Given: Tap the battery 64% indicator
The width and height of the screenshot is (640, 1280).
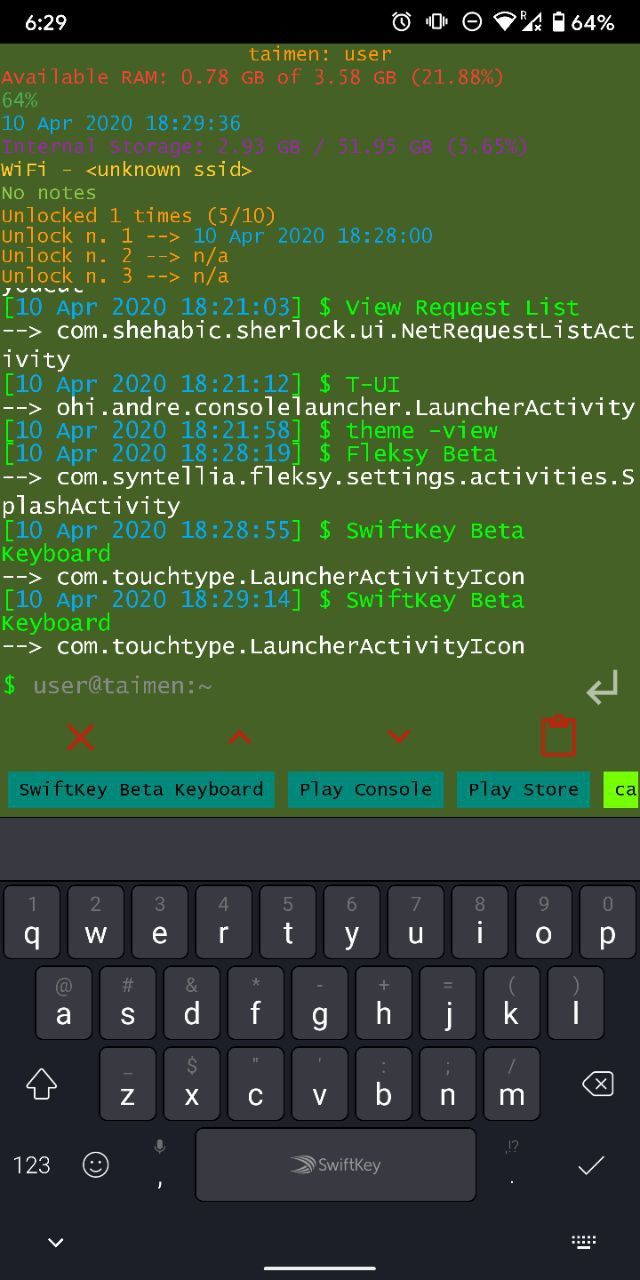Looking at the screenshot, I should click(584, 22).
